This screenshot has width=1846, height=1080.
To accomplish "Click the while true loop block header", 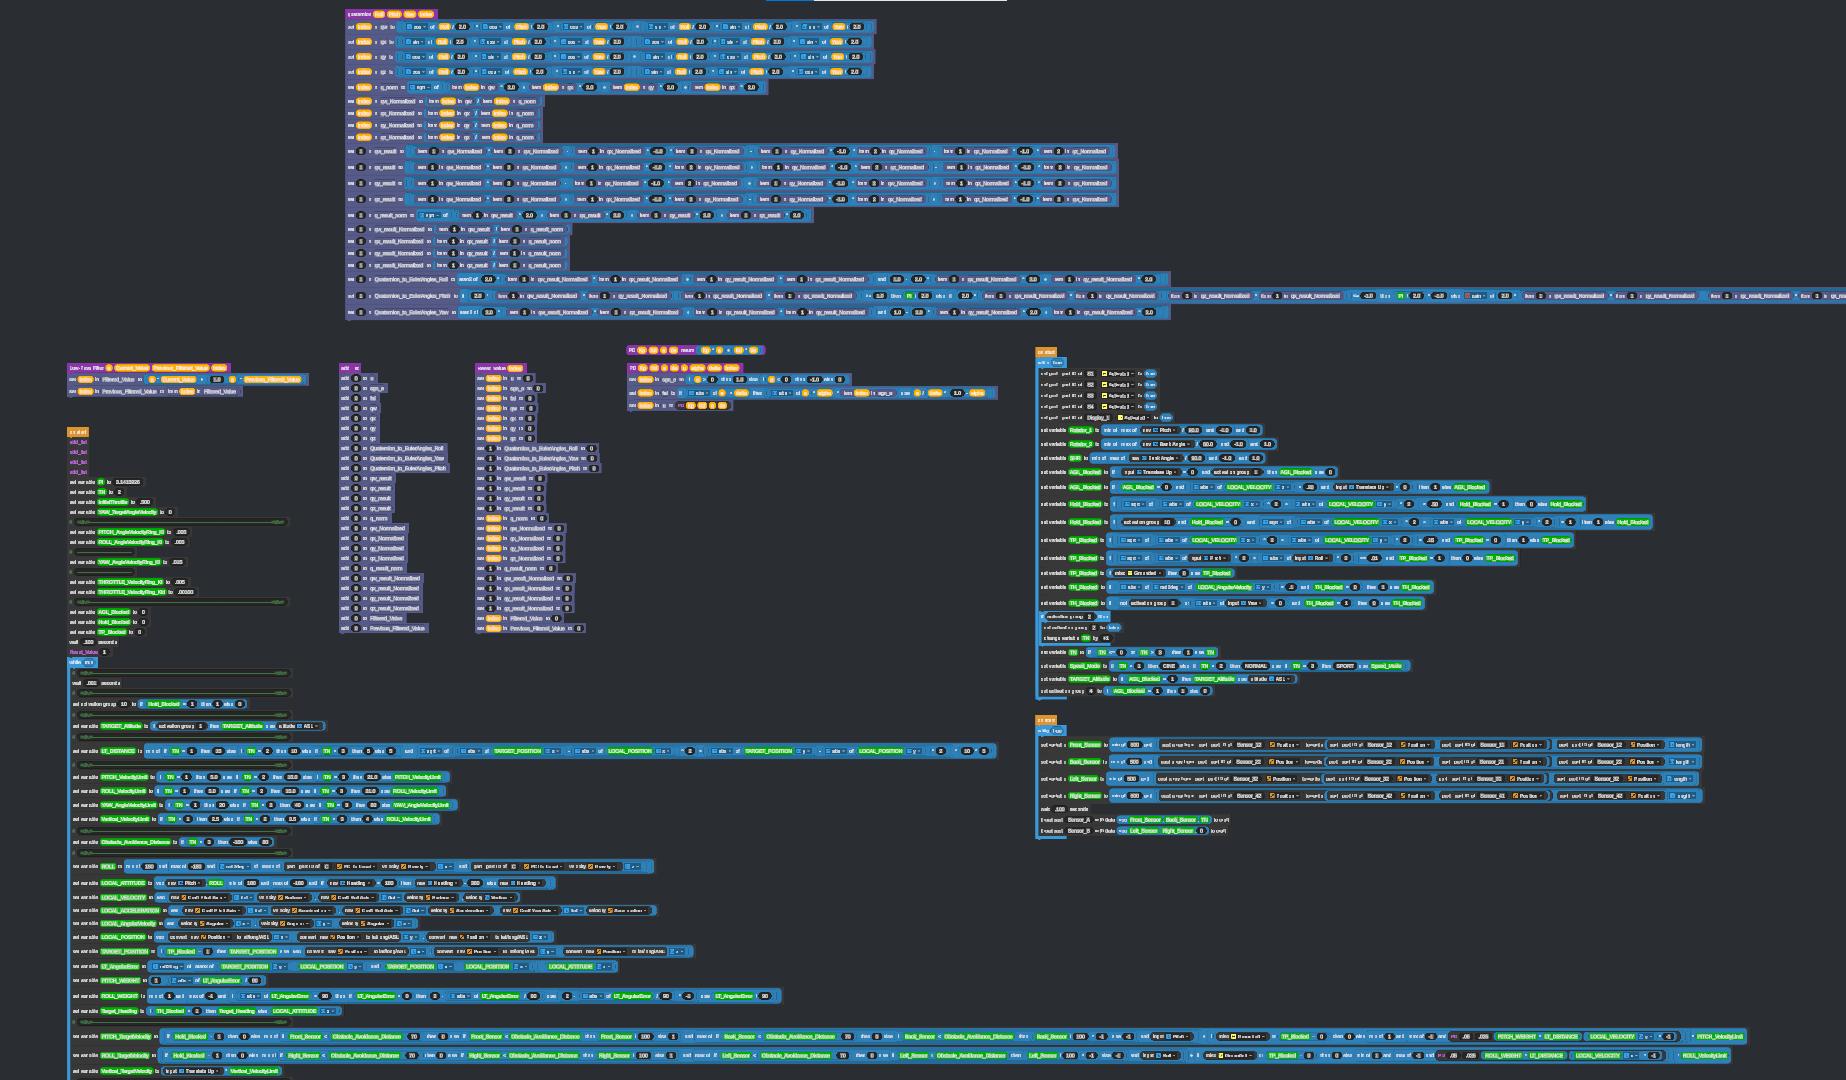I will [82, 662].
